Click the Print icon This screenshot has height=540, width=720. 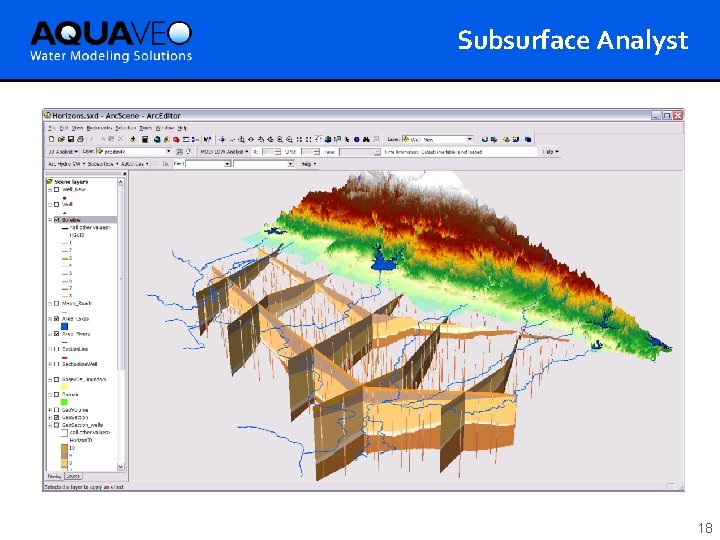pyautogui.click(x=80, y=139)
